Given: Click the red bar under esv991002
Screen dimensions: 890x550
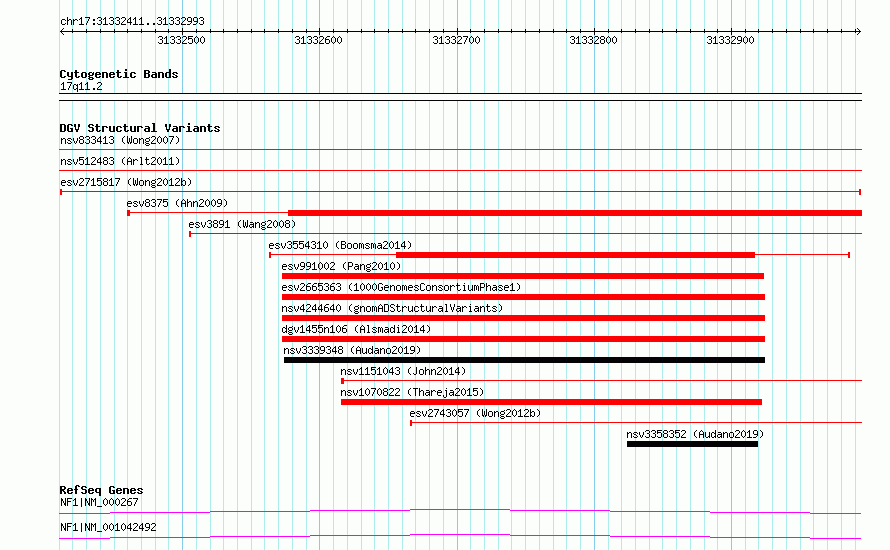Looking at the screenshot, I should [523, 276].
